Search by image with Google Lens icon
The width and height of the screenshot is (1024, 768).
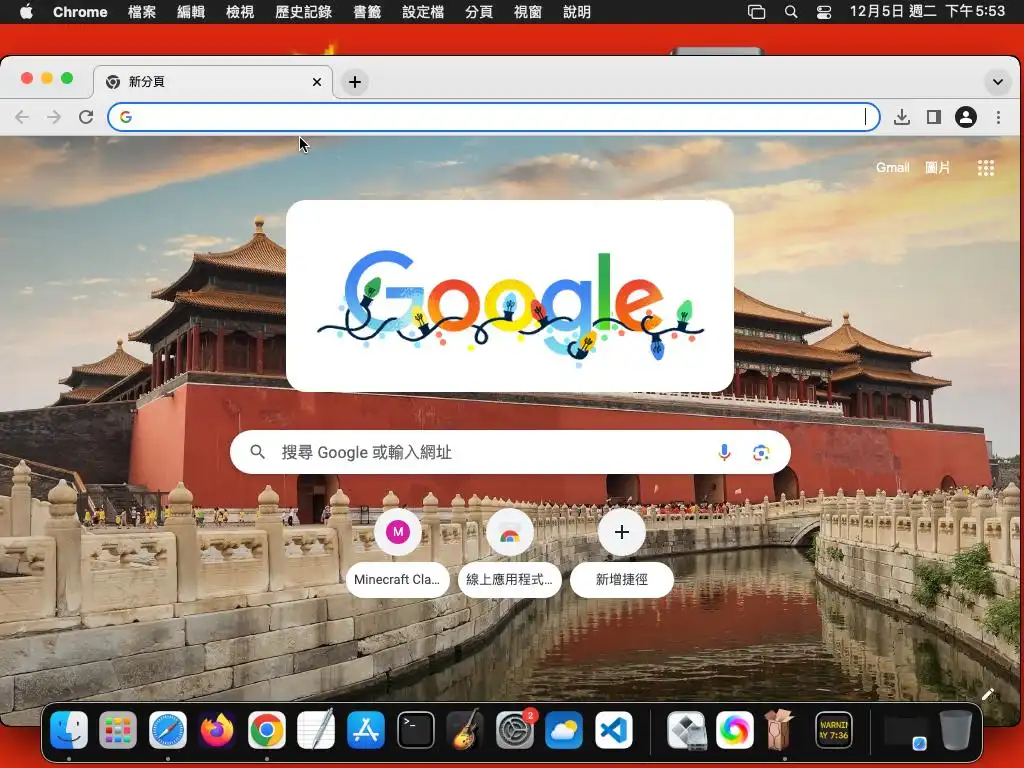pos(761,452)
